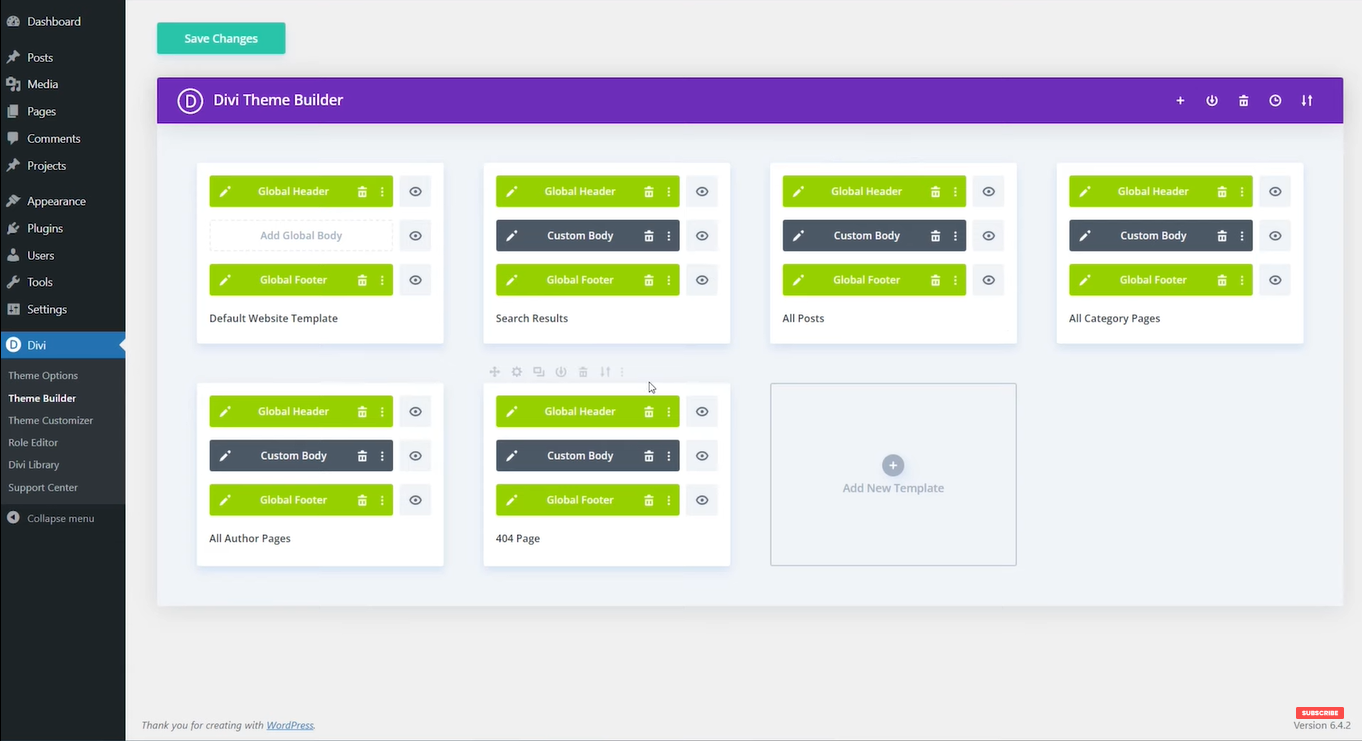Open Custom Body options in All Posts
This screenshot has width=1362, height=741.
click(x=955, y=236)
